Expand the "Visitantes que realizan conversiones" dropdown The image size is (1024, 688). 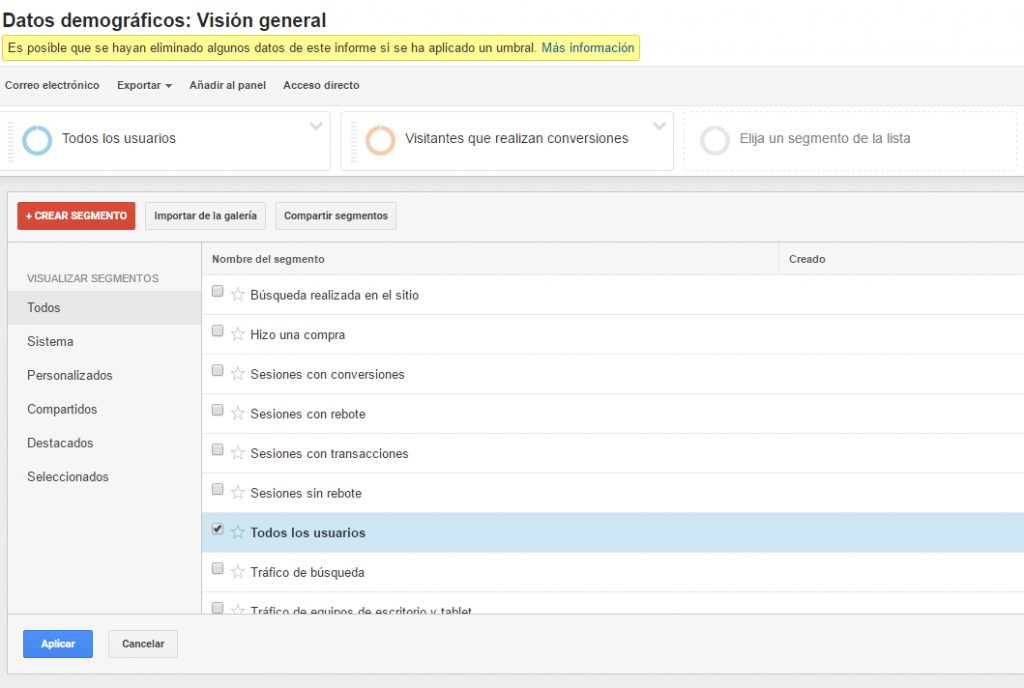(658, 127)
